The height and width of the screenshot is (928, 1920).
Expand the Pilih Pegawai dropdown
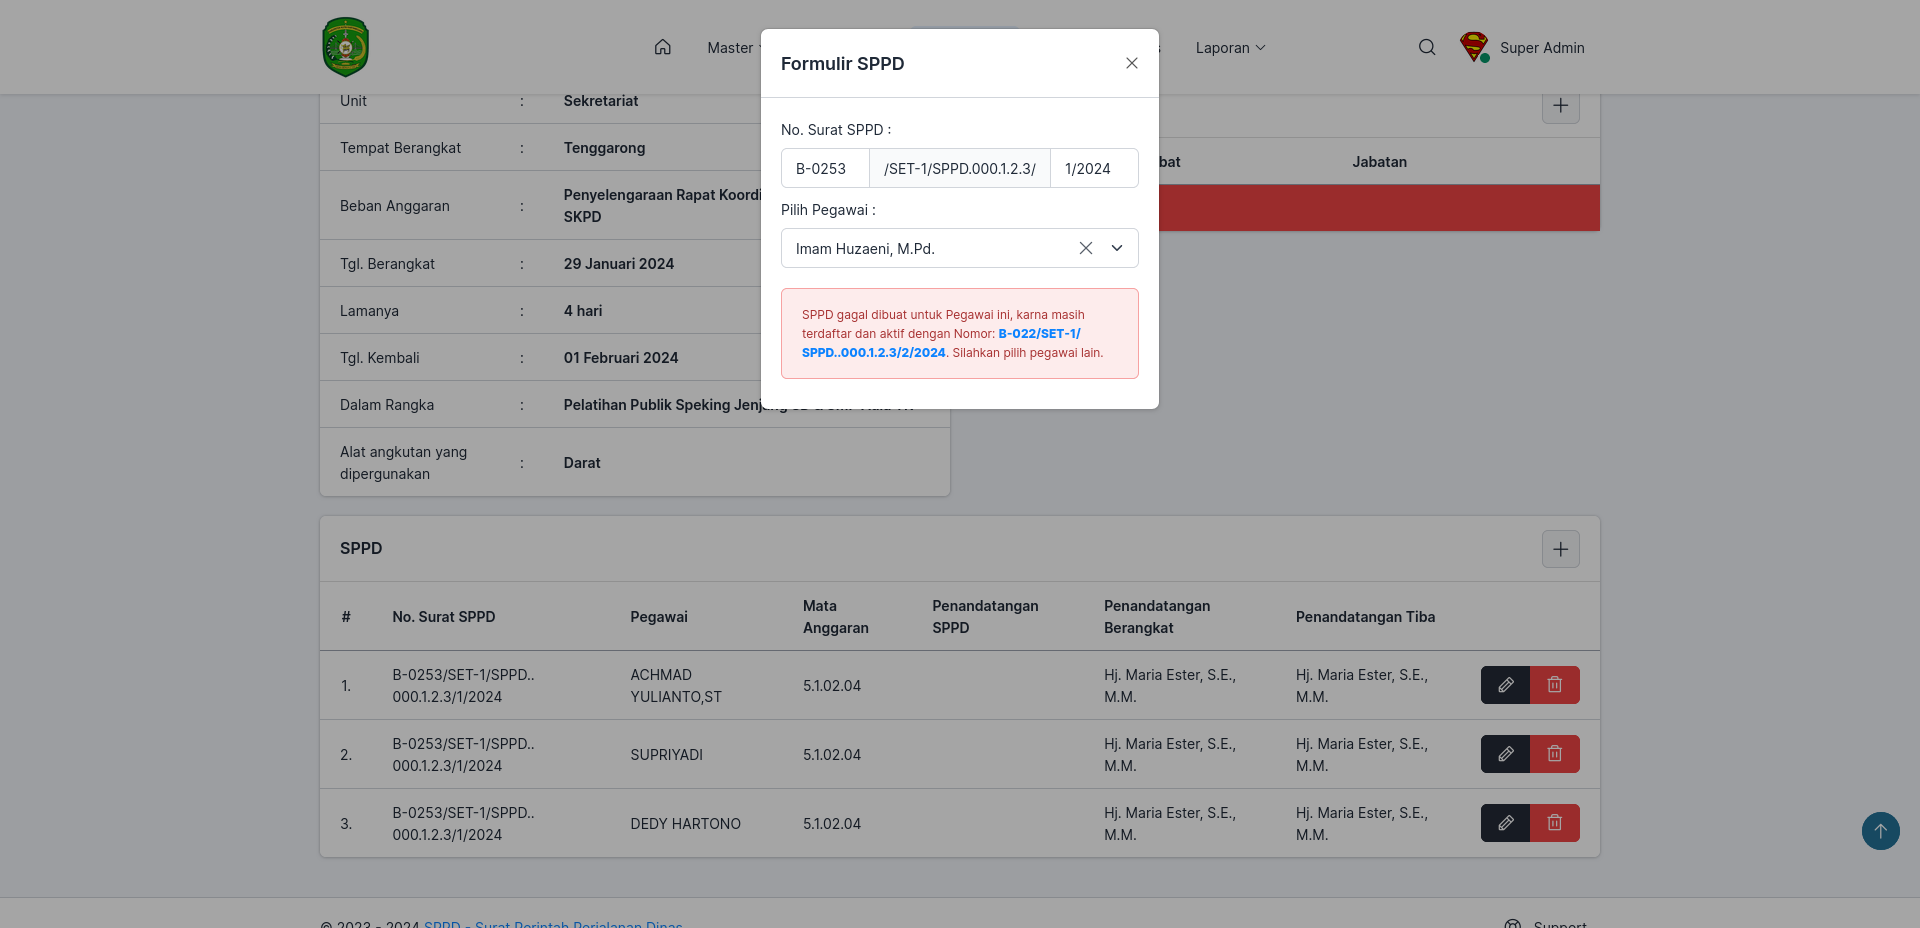(1117, 248)
